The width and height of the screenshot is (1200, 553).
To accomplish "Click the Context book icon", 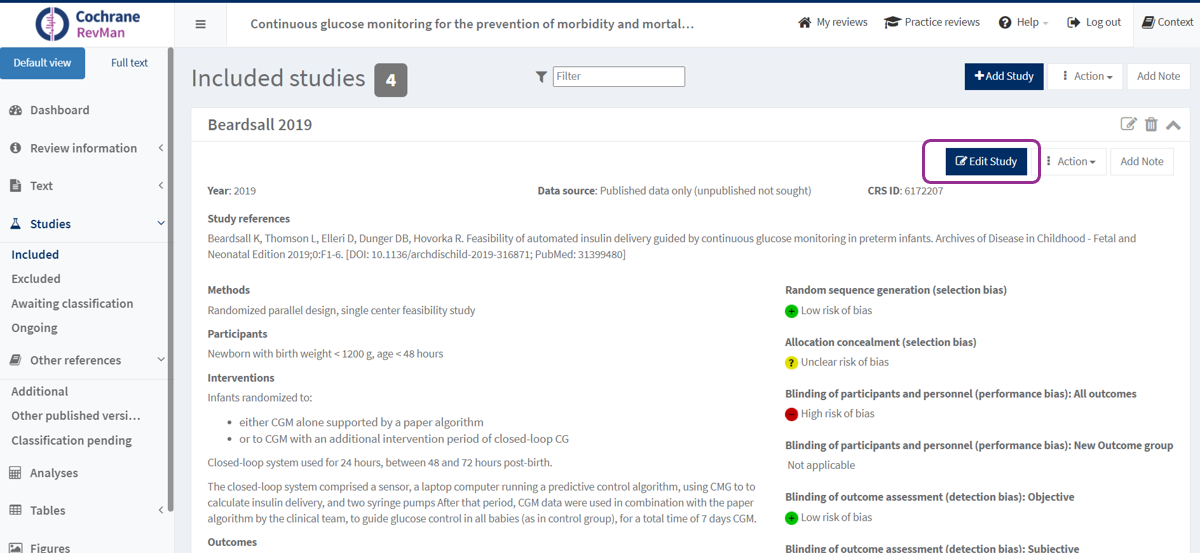I will [1148, 22].
